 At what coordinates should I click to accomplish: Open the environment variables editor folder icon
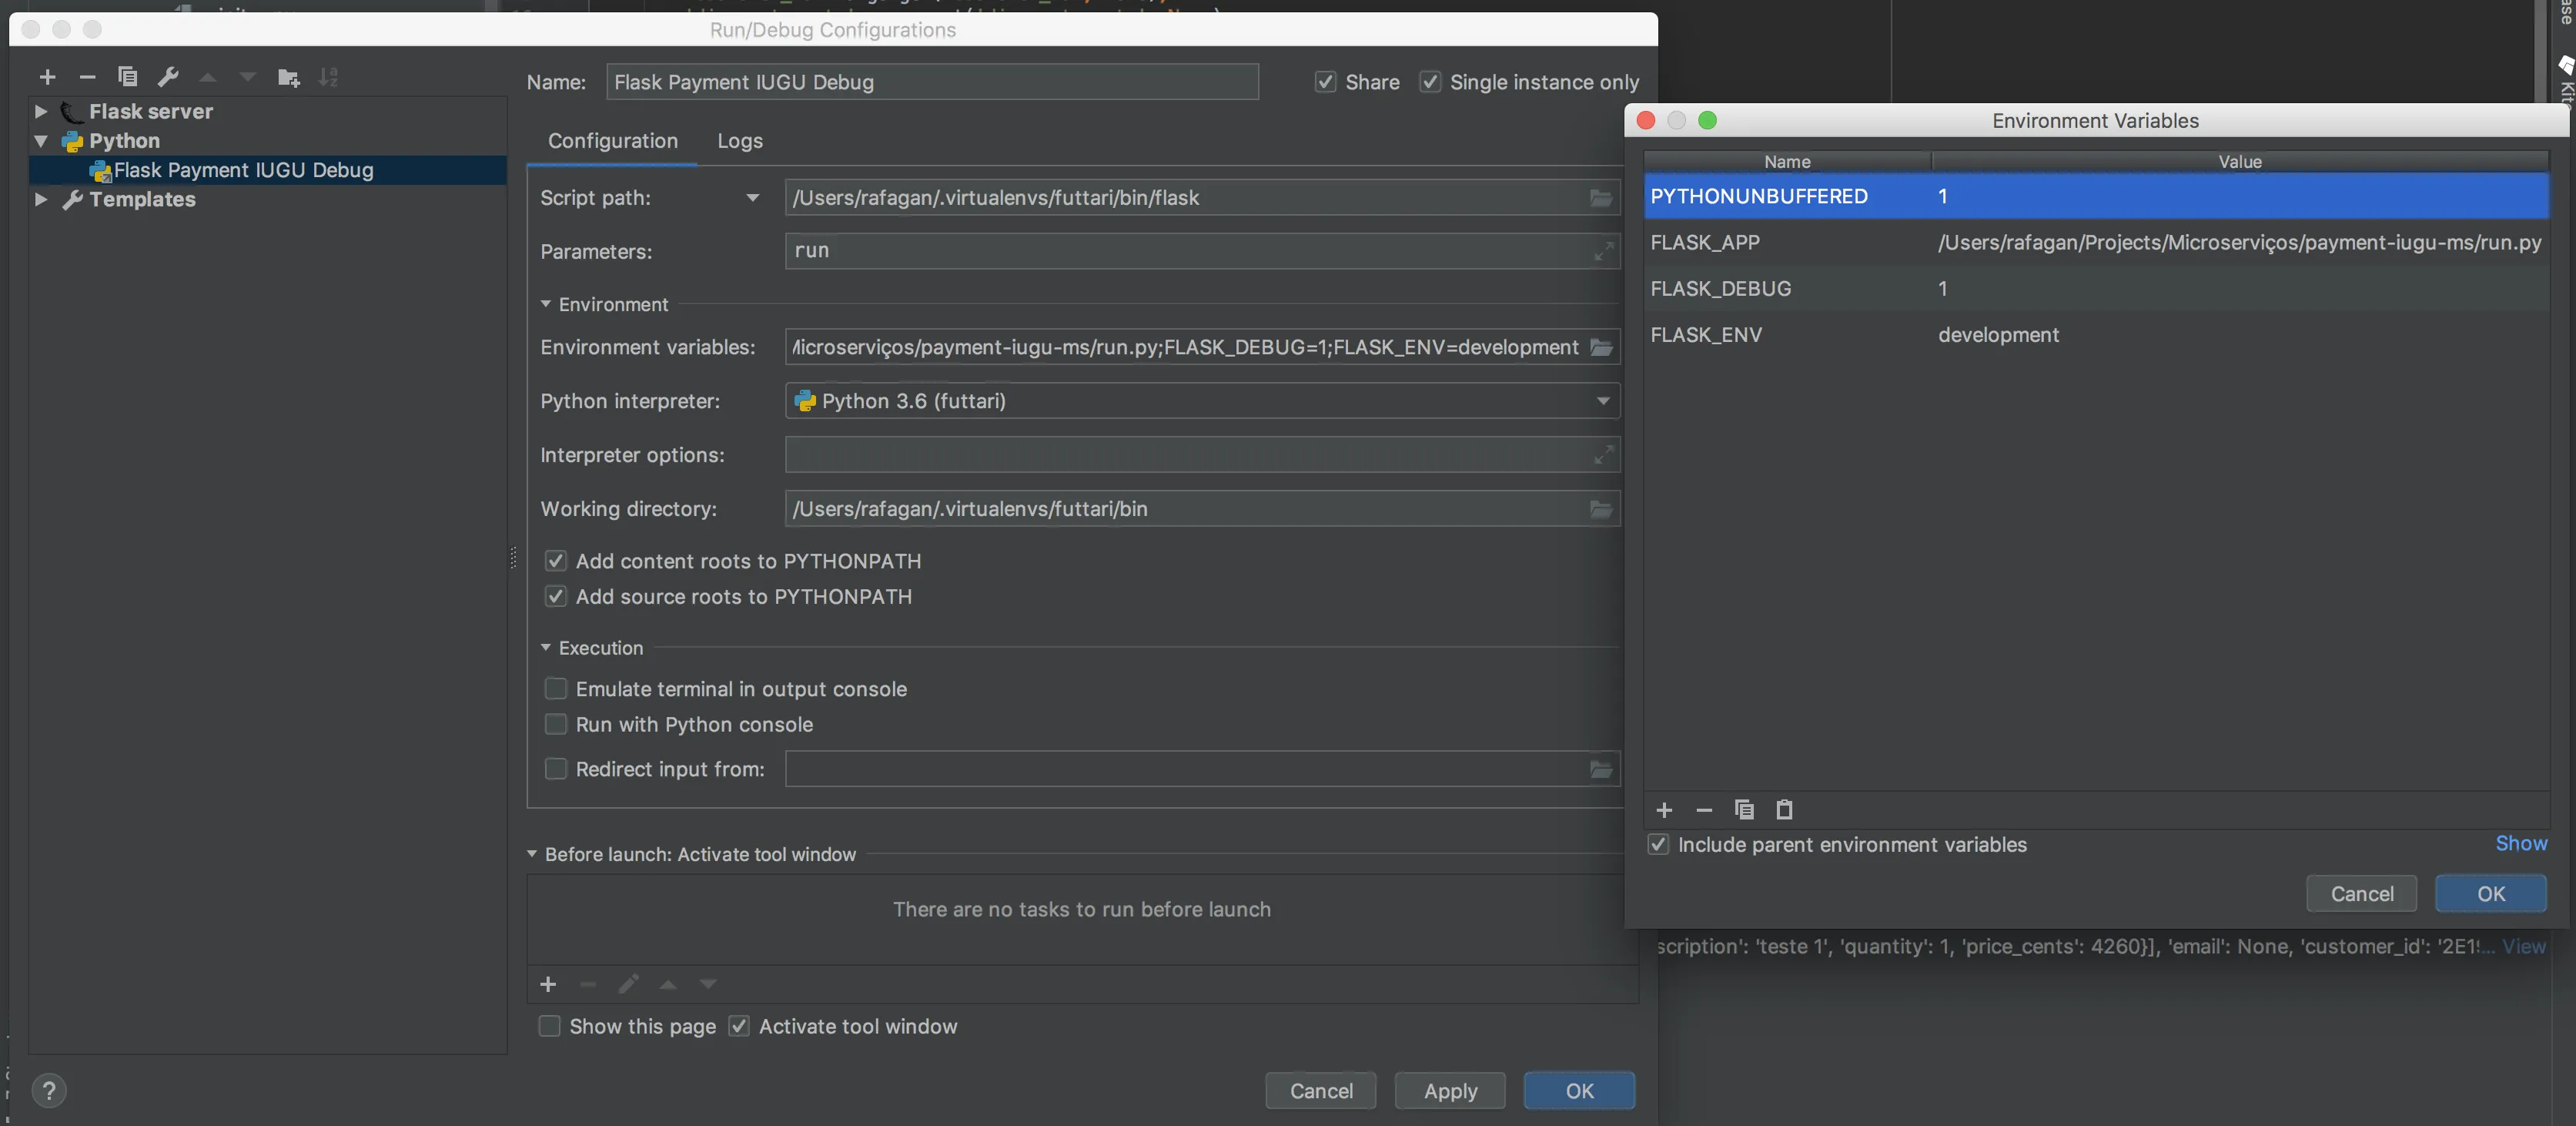point(1600,347)
